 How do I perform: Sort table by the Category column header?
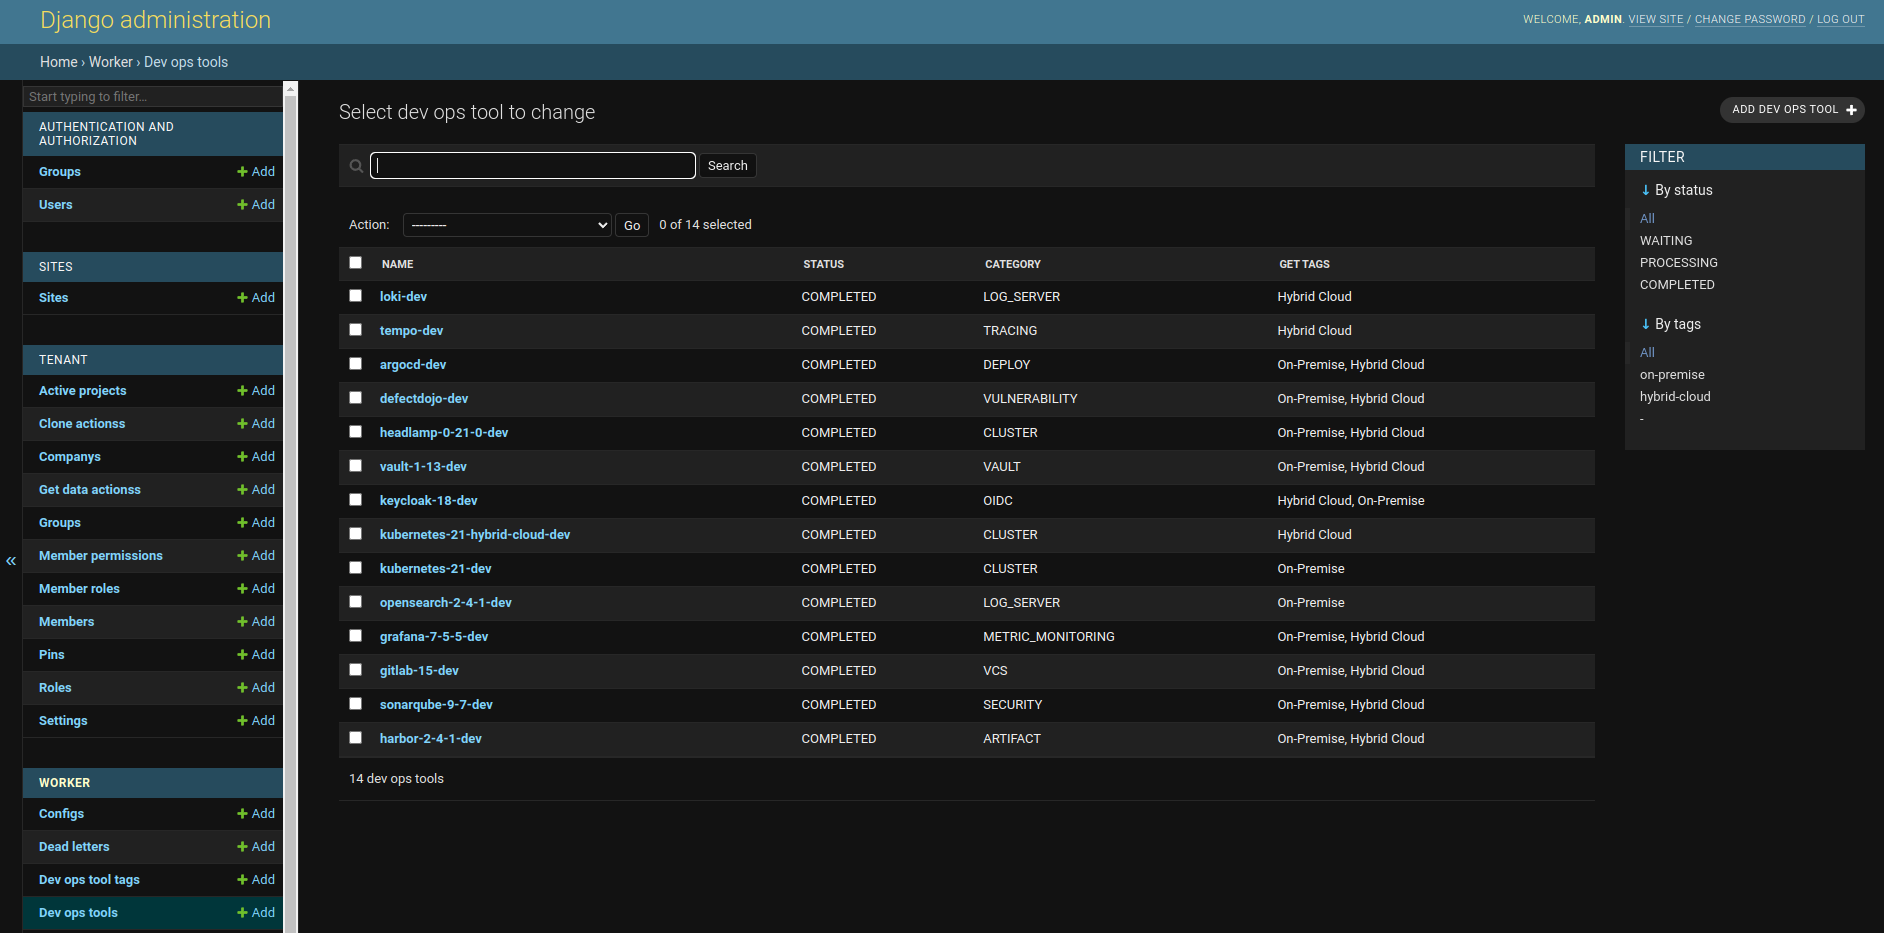coord(1012,264)
